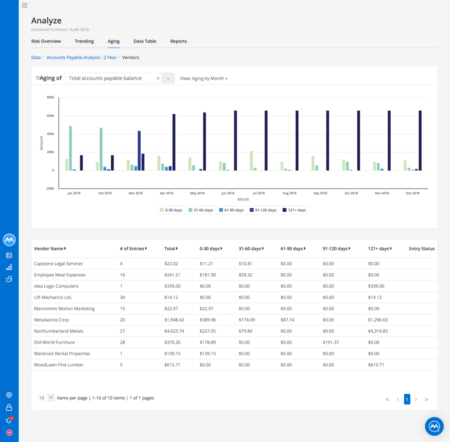Viewport: 450px width, 442px height.
Task: Click the $1,296.63 value for Metalworks Corp
Action: point(378,320)
